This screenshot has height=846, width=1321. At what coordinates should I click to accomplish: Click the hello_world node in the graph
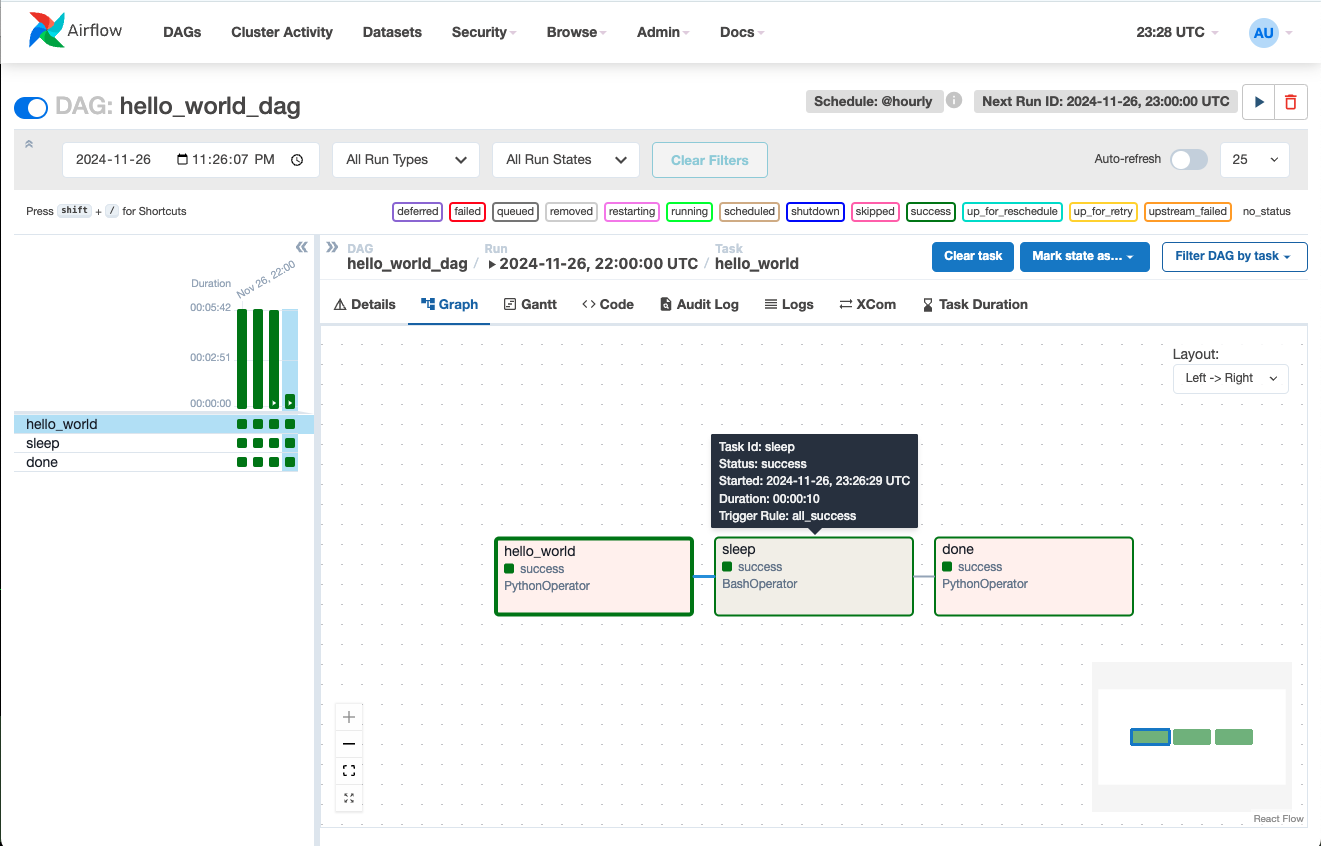[594, 576]
